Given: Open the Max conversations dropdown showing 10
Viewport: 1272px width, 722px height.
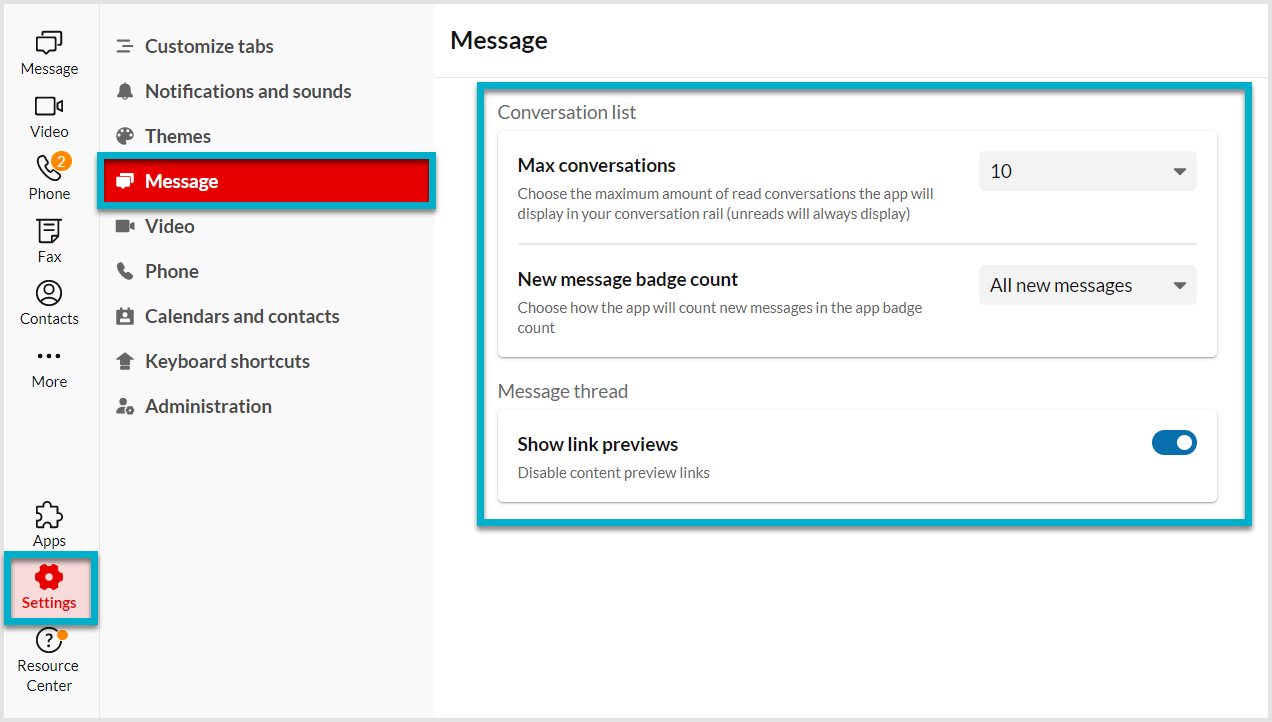Looking at the screenshot, I should pos(1088,171).
